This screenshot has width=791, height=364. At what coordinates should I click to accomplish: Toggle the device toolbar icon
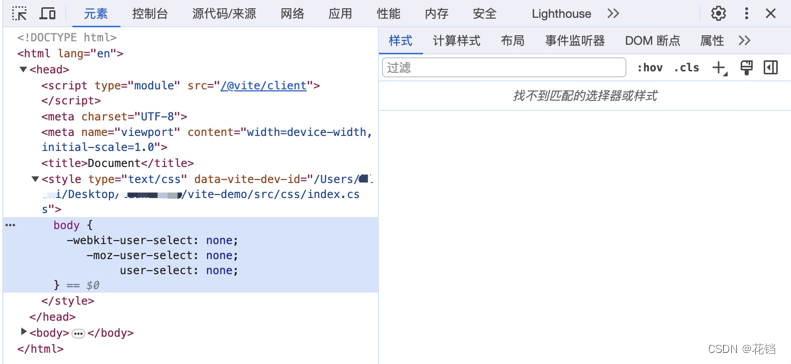[x=47, y=14]
